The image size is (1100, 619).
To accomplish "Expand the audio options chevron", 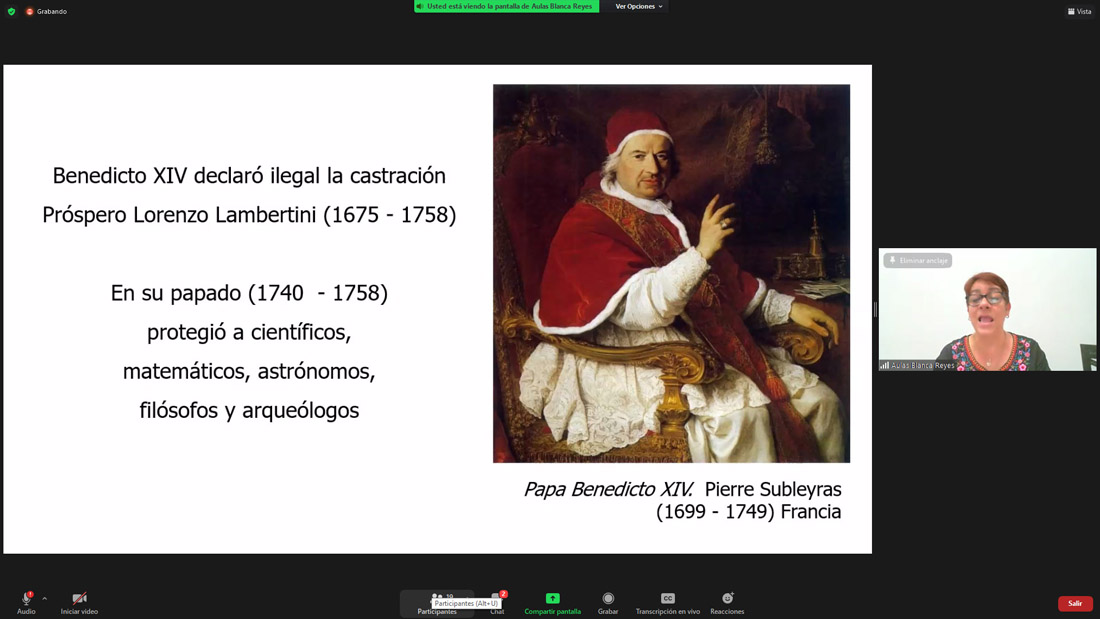I will [44, 599].
